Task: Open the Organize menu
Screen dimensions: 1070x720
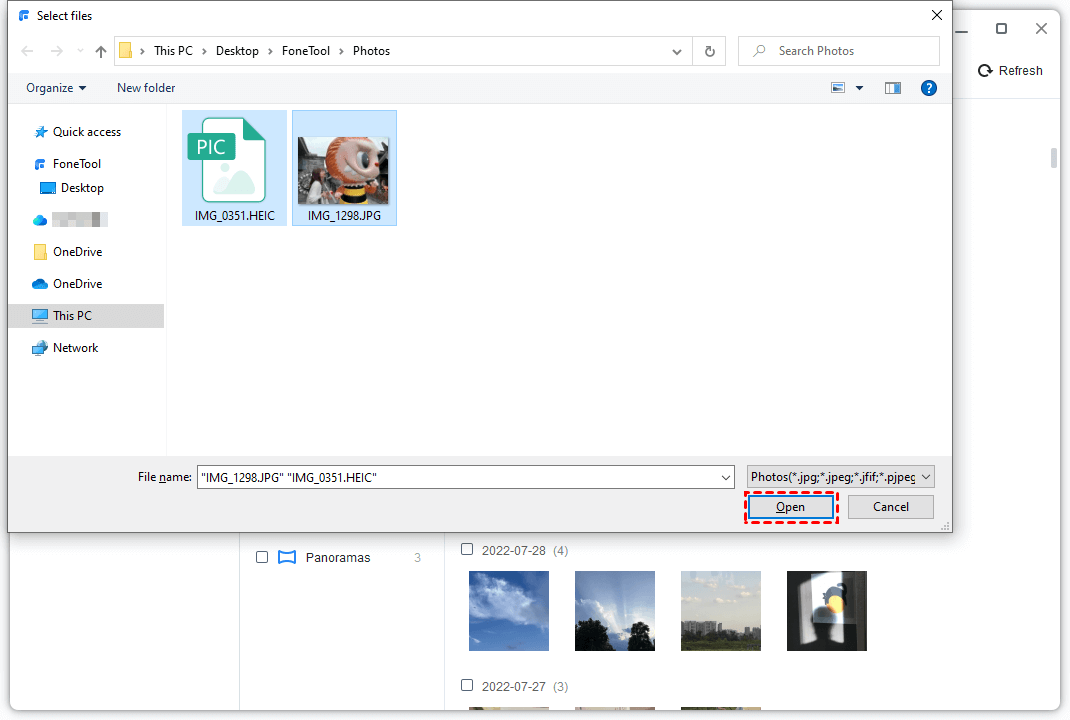Action: pyautogui.click(x=56, y=88)
